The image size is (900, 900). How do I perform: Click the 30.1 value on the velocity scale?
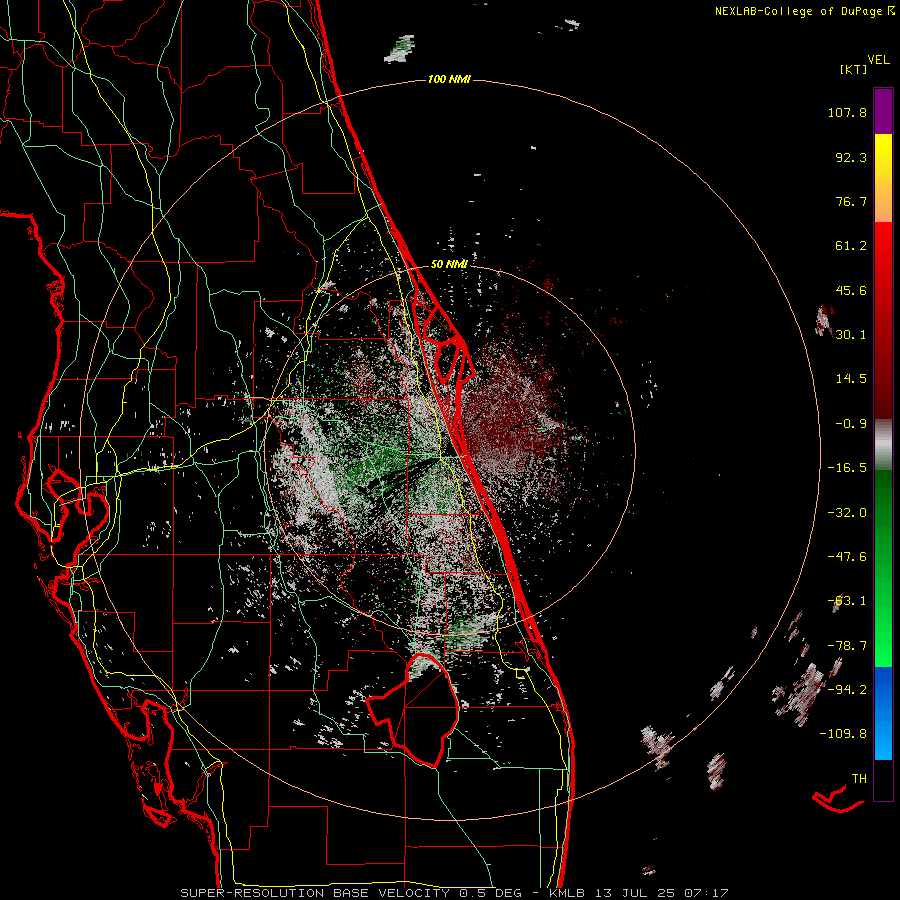click(851, 335)
